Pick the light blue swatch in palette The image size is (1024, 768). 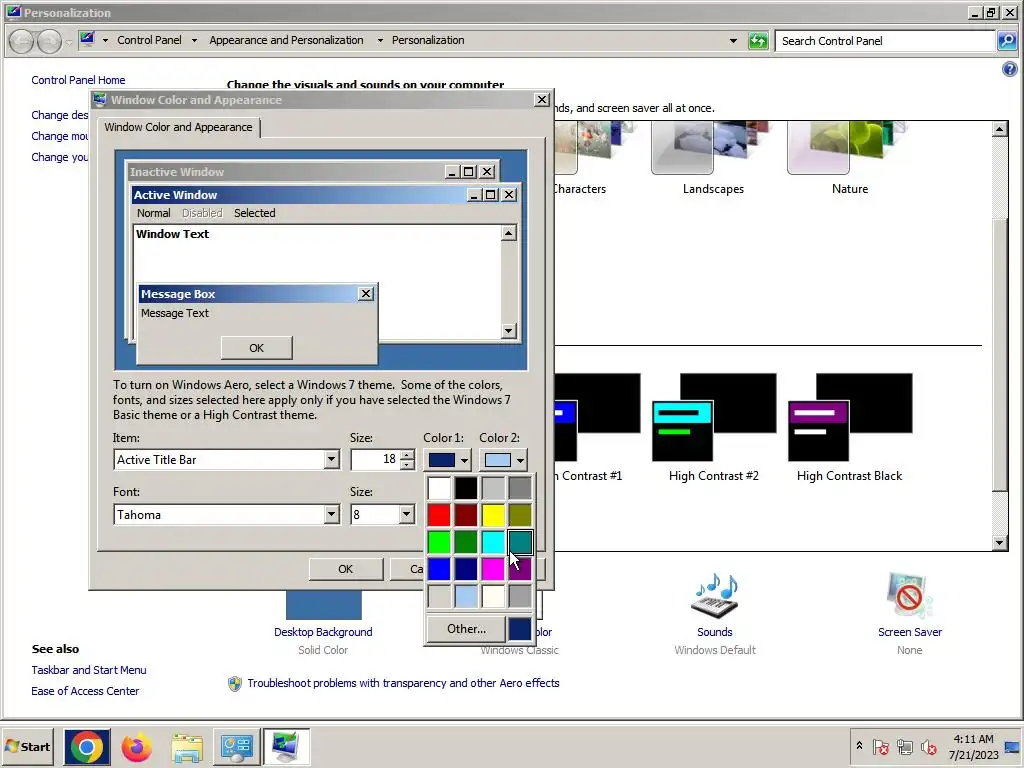pyautogui.click(x=466, y=596)
